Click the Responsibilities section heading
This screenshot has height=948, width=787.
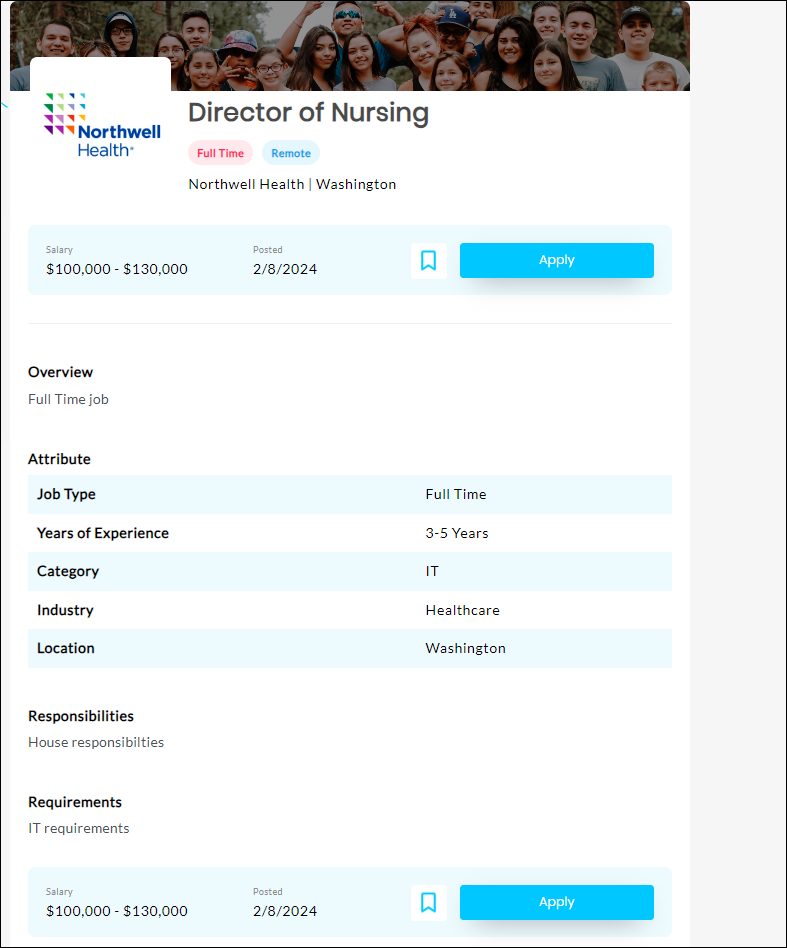click(81, 716)
